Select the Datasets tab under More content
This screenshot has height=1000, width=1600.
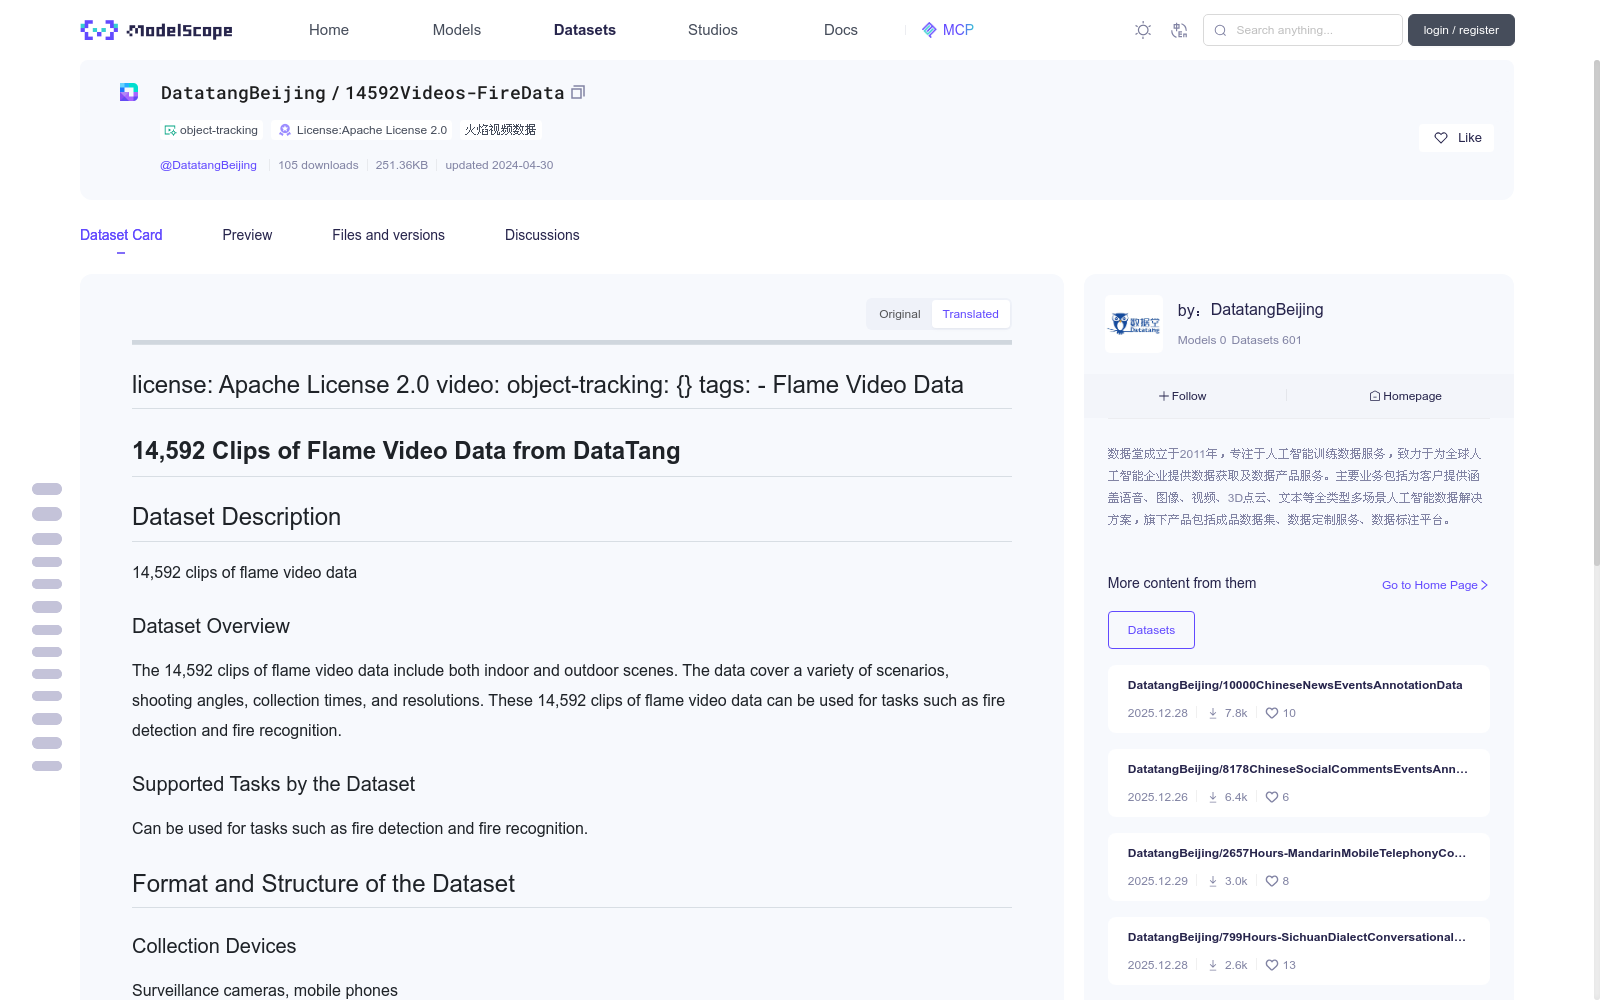pos(1151,630)
